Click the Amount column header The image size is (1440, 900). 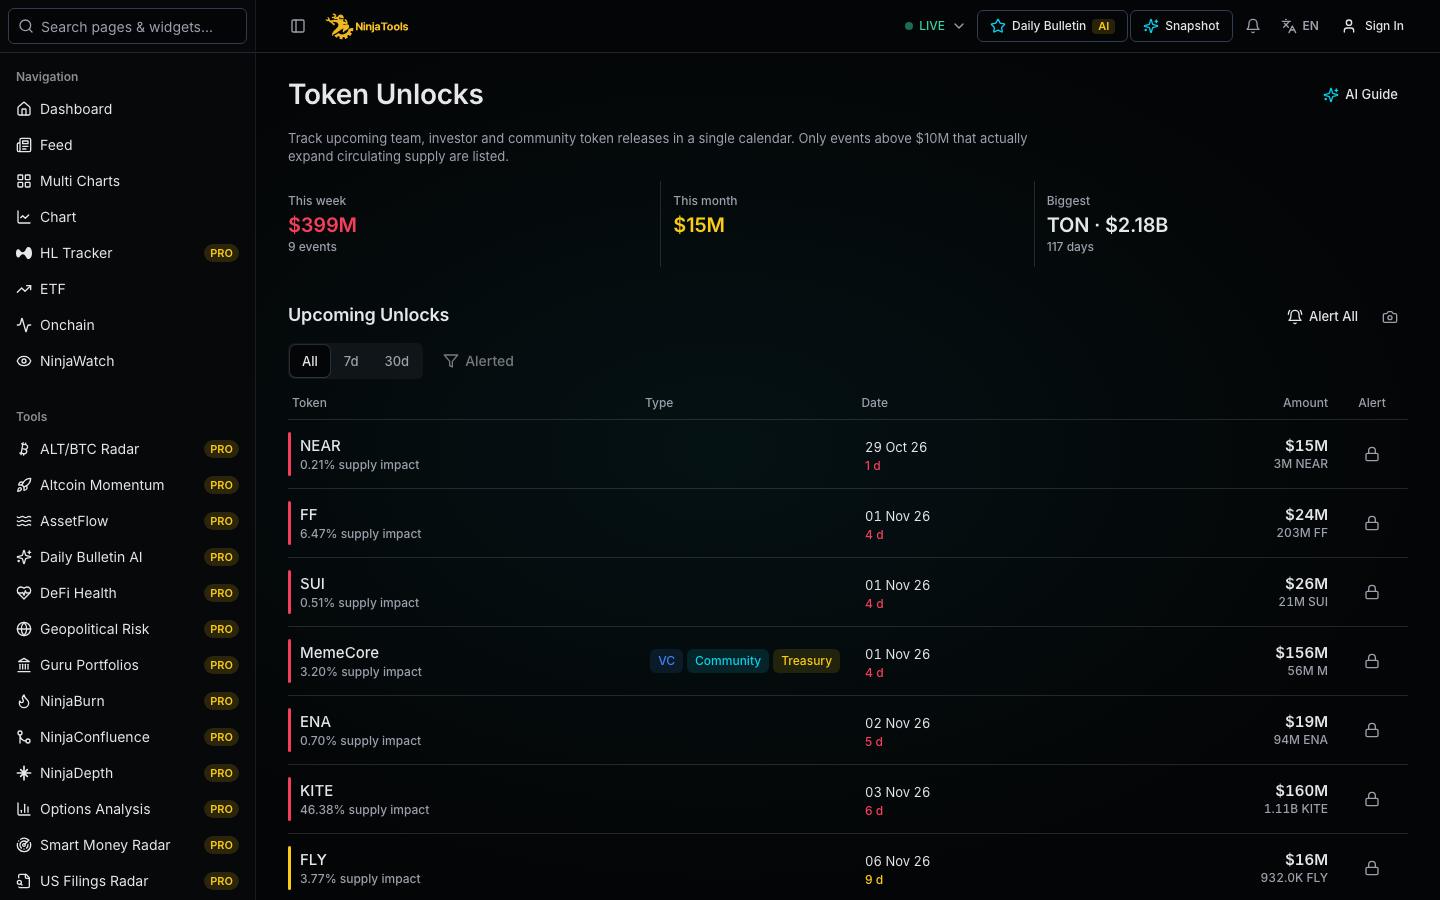(1305, 403)
